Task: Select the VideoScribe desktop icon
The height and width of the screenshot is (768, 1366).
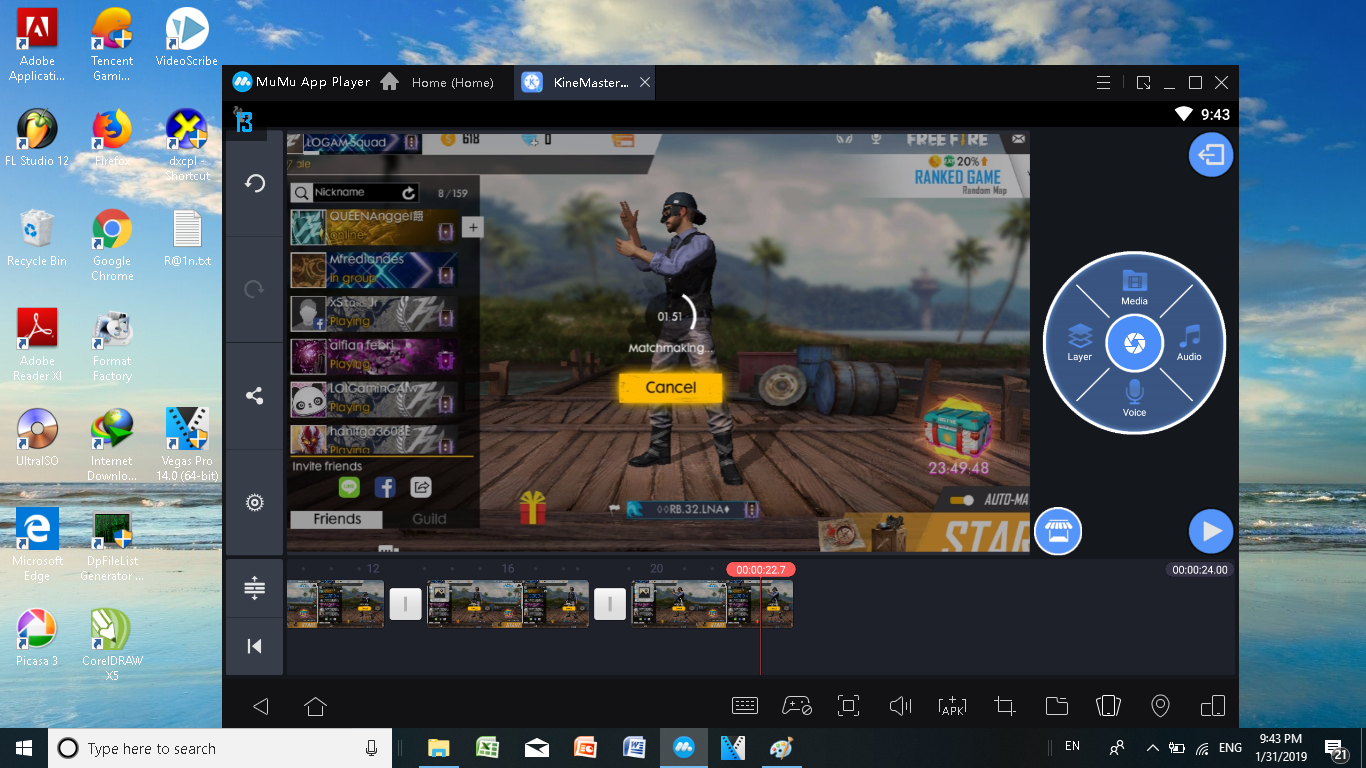Action: (187, 38)
